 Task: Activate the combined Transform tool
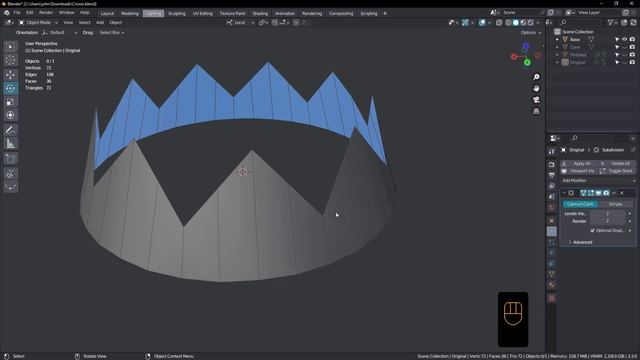point(11,115)
